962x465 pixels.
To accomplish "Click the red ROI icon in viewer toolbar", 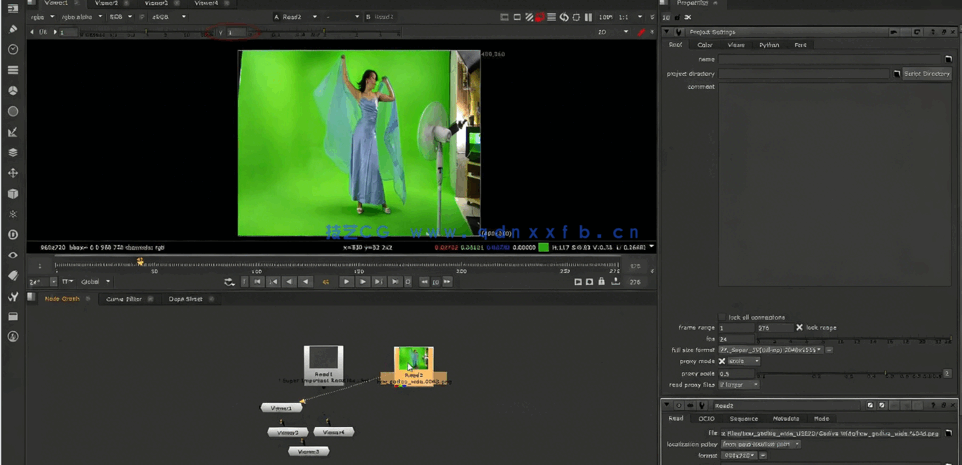I will coord(541,17).
